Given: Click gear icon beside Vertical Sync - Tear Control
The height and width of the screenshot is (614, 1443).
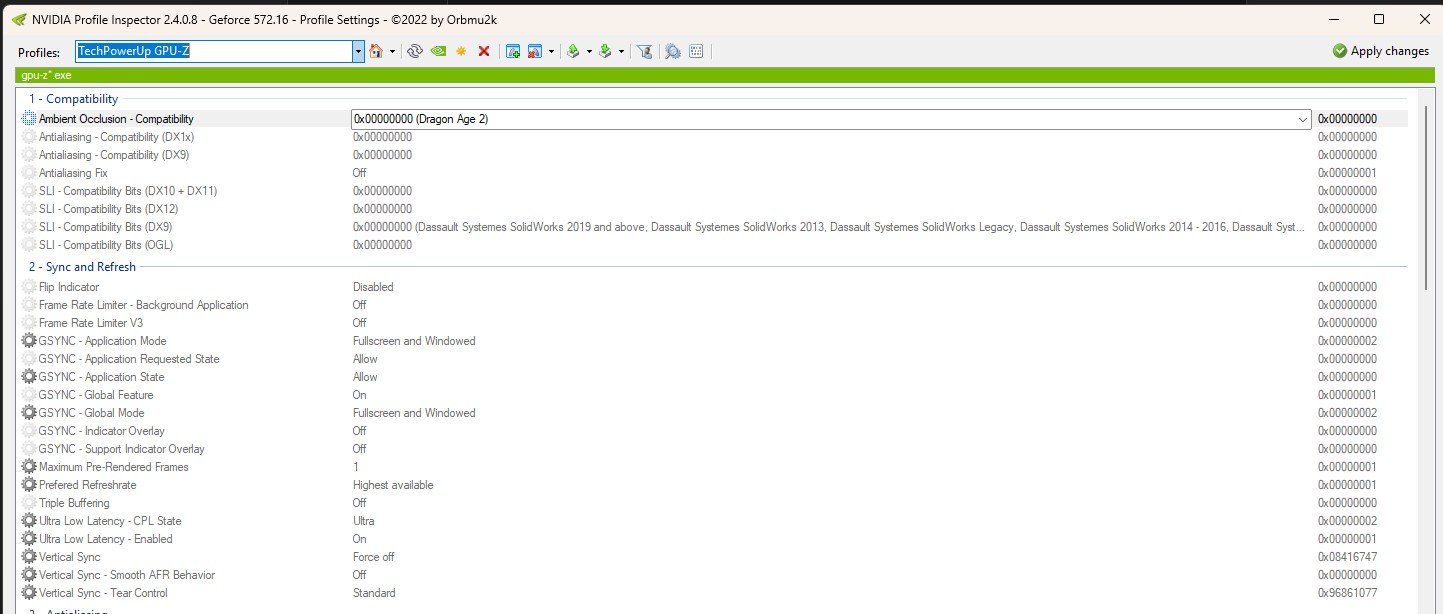Looking at the screenshot, I should click(29, 593).
